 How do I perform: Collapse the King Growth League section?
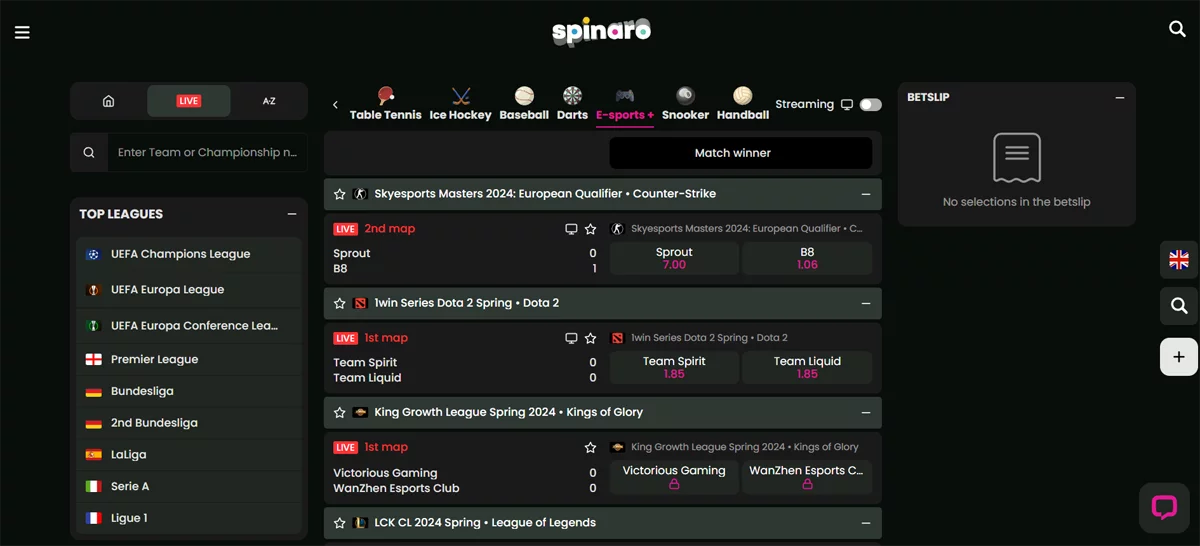866,412
